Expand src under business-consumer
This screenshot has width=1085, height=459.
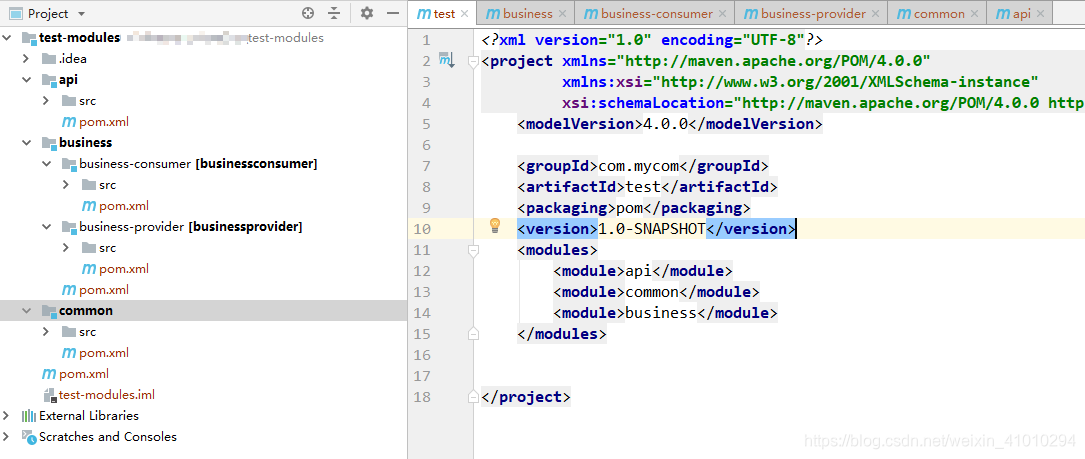tap(66, 185)
